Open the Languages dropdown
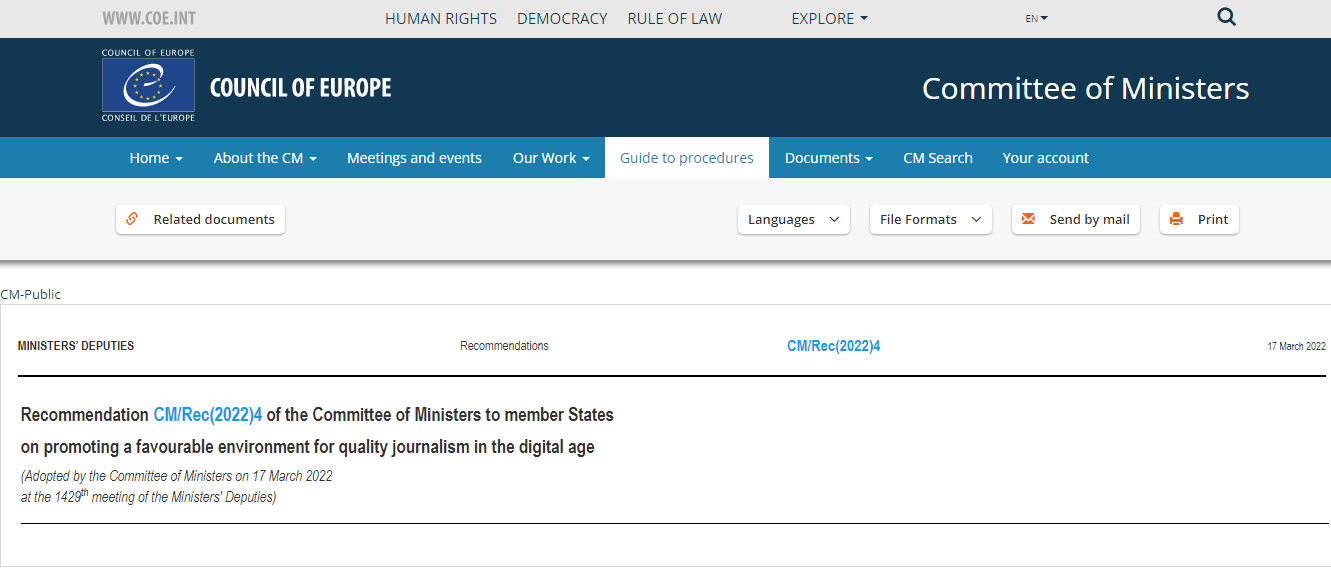This screenshot has height=568, width=1331. pyautogui.click(x=794, y=219)
